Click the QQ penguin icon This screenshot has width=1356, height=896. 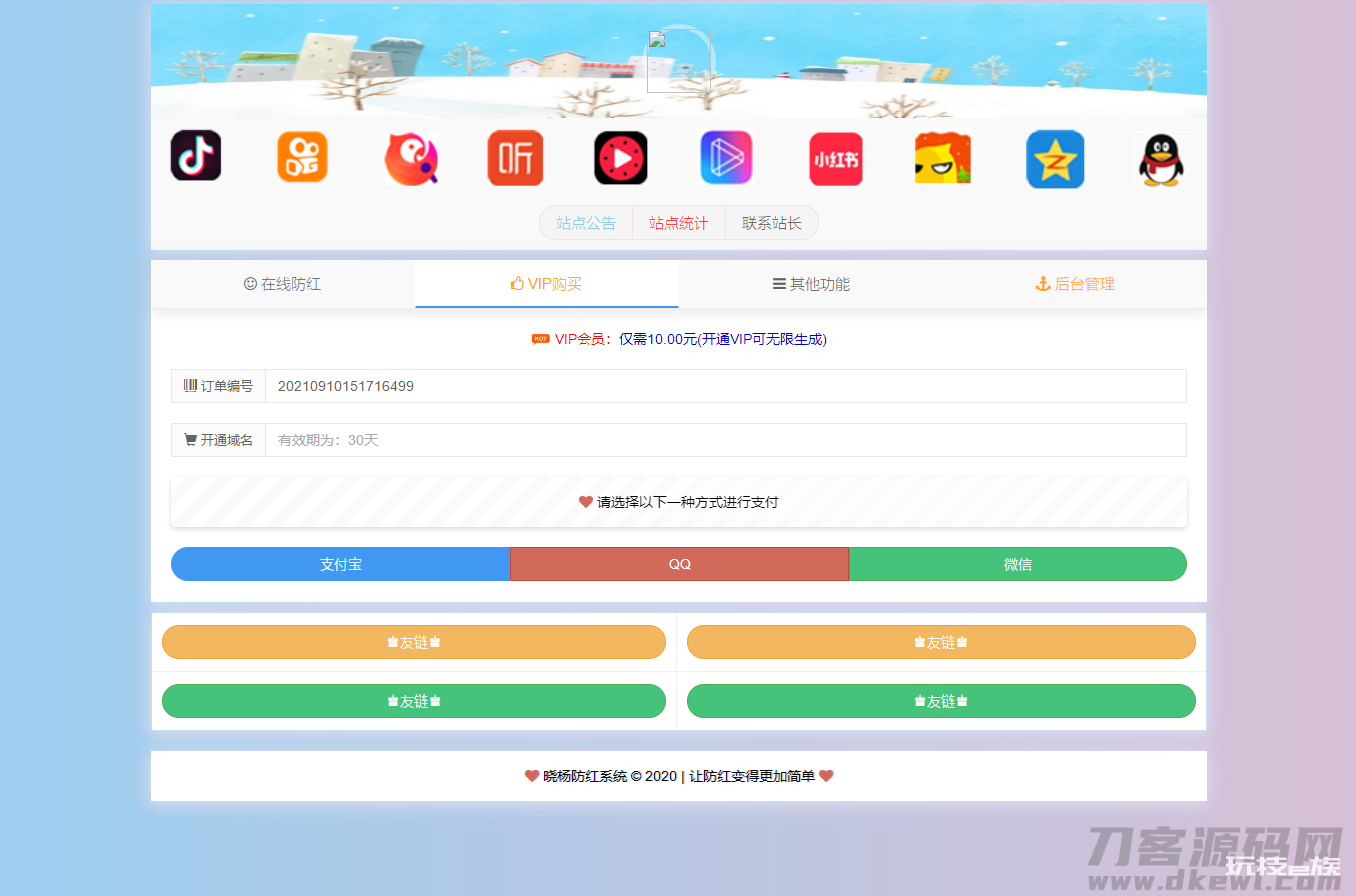click(1161, 159)
